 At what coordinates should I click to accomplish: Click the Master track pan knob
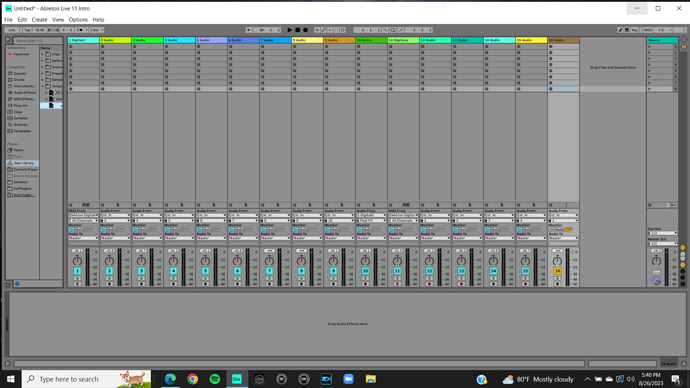(656, 261)
